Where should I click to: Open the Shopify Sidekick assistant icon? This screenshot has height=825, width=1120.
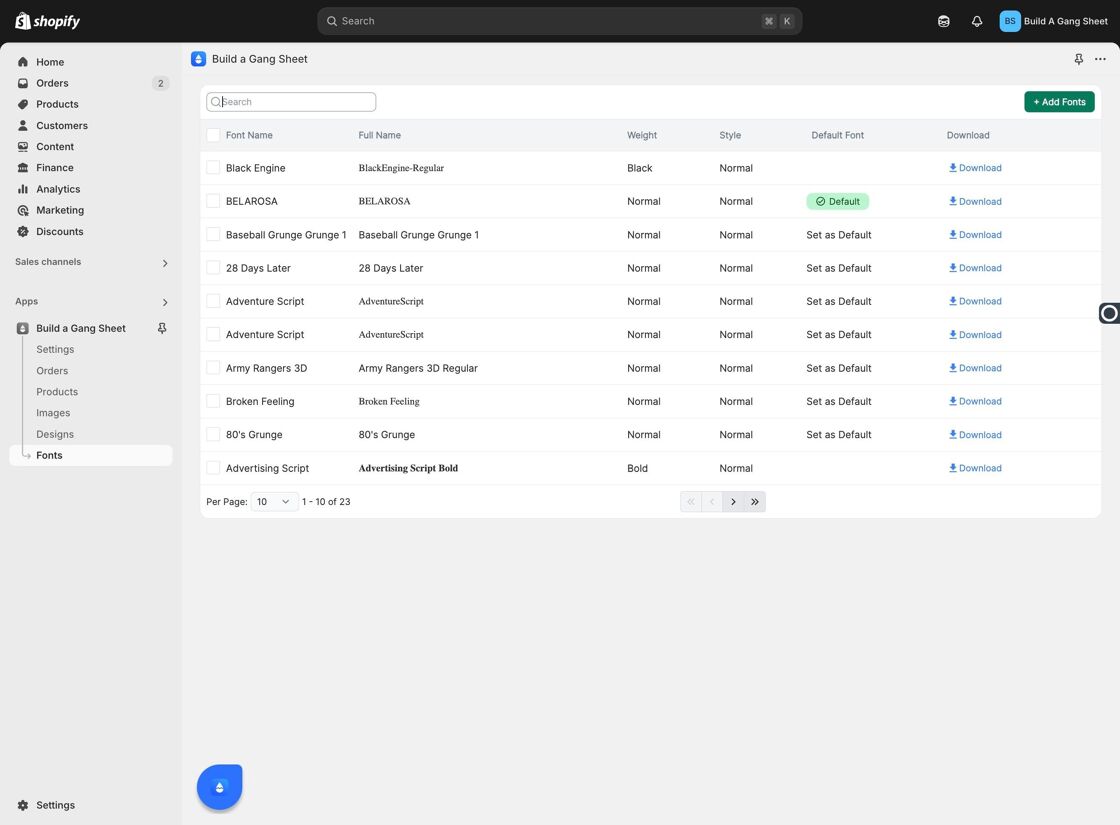click(x=944, y=21)
